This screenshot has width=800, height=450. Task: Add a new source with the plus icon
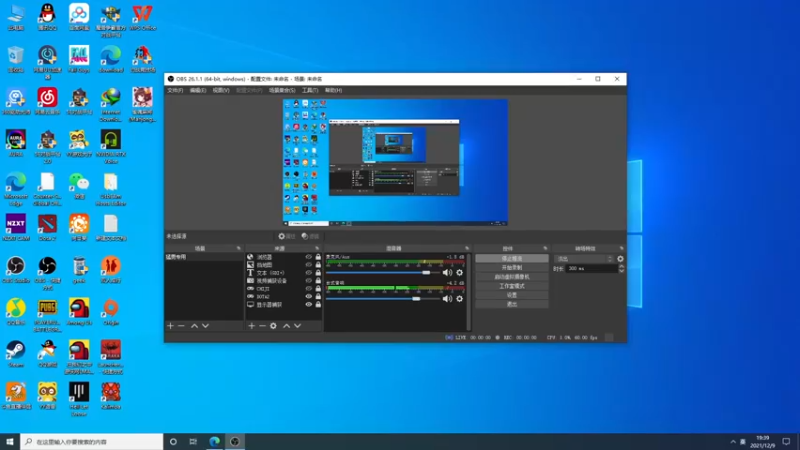(252, 326)
